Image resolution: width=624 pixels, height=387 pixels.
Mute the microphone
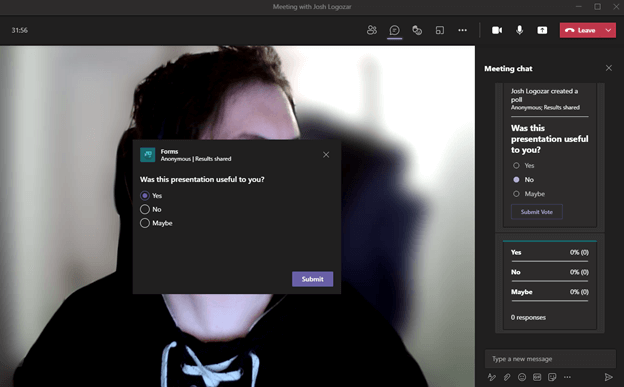519,30
